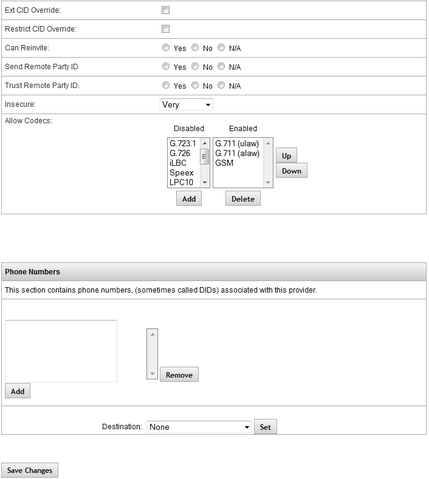429x479 pixels.
Task: Select G.711 (alaw) in Enabled codecs
Action: [237, 153]
